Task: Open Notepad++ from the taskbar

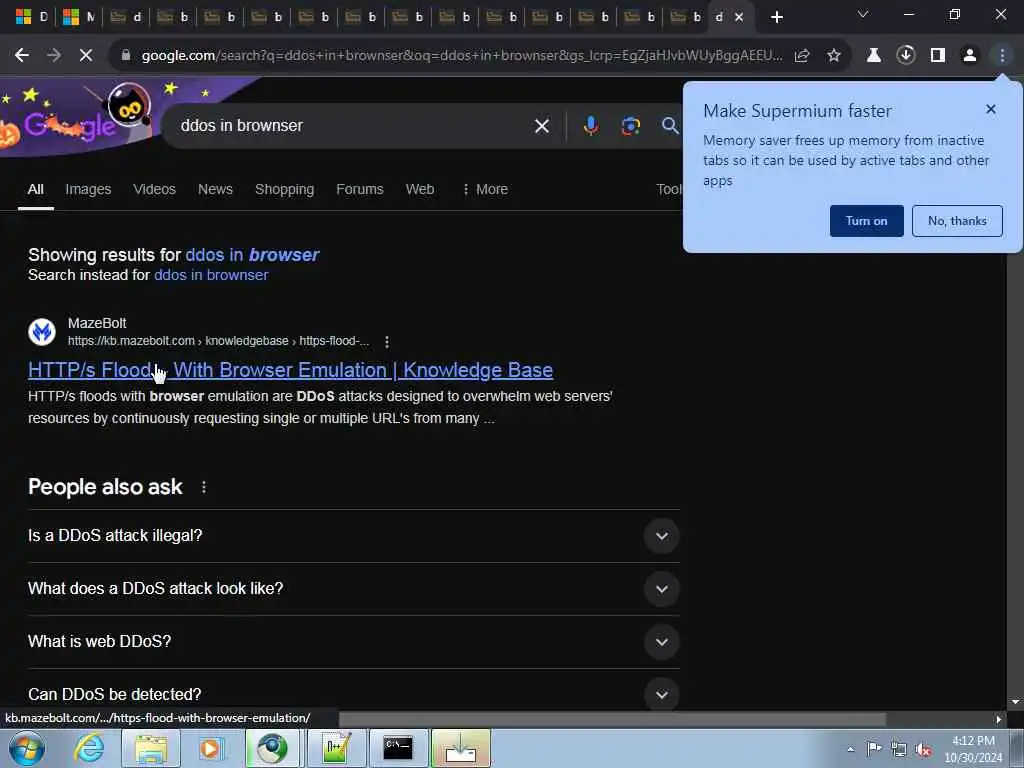Action: click(336, 748)
